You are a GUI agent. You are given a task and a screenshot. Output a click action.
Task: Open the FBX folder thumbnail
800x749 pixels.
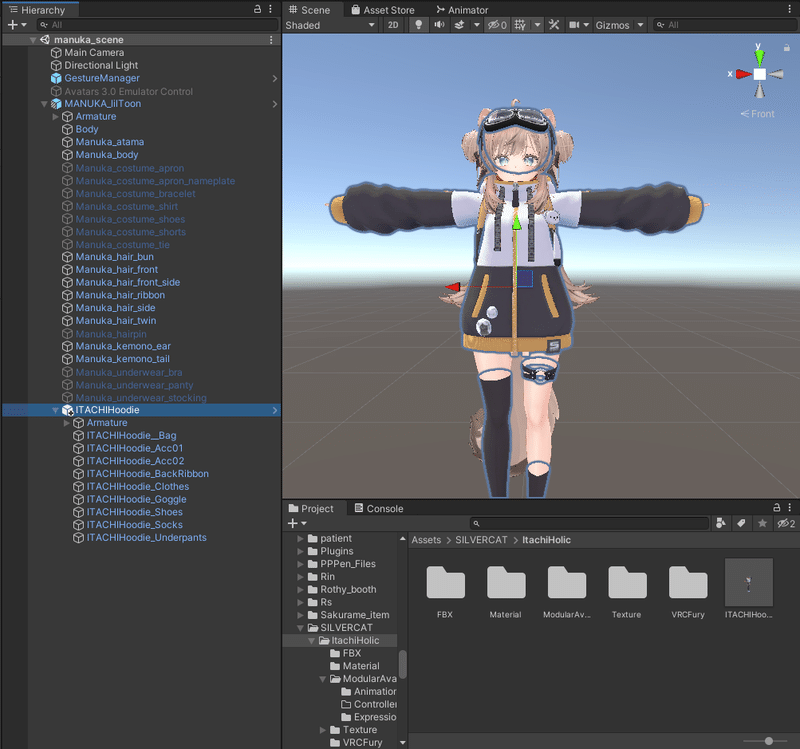tap(445, 582)
